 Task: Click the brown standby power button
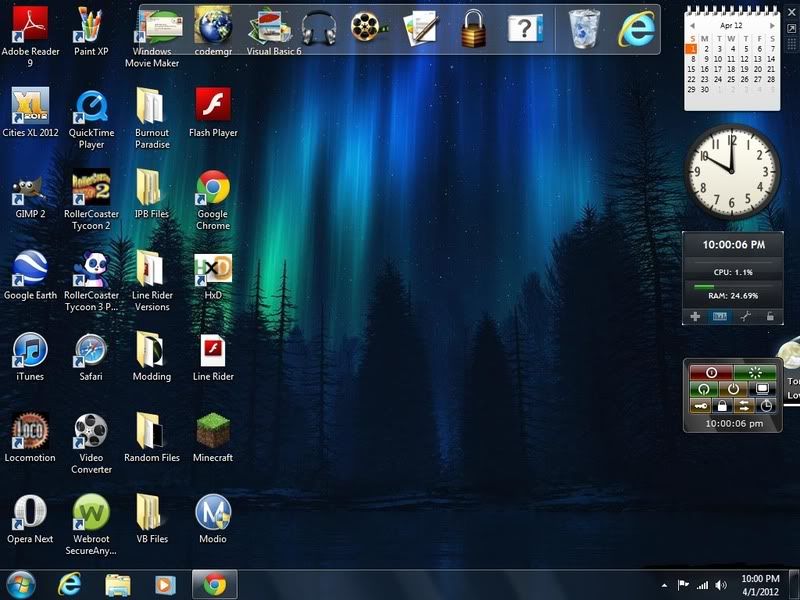click(x=733, y=389)
